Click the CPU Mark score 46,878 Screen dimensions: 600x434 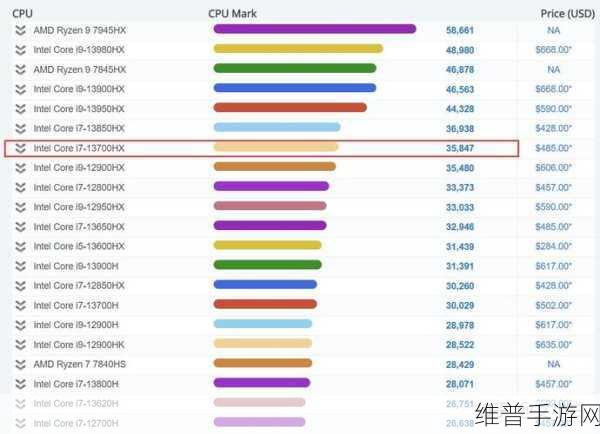pos(460,70)
